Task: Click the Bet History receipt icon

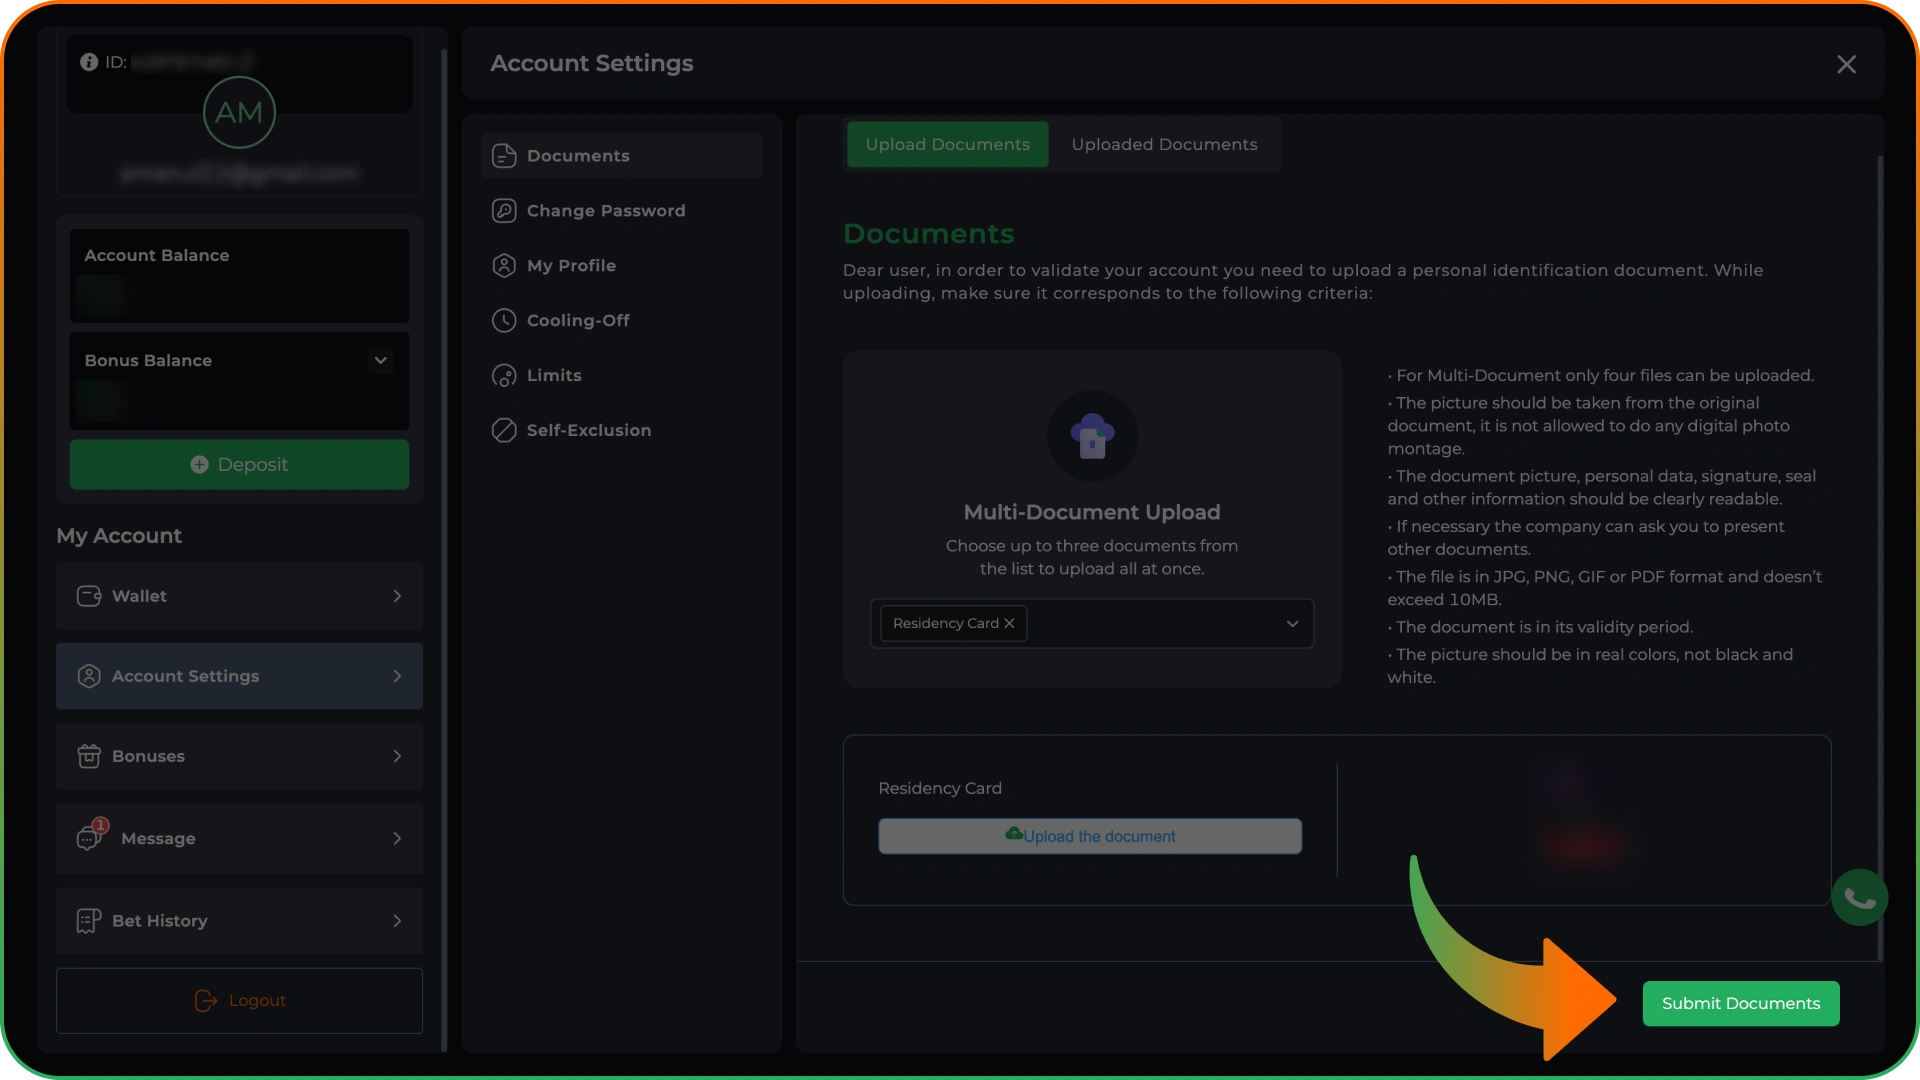Action: click(89, 921)
